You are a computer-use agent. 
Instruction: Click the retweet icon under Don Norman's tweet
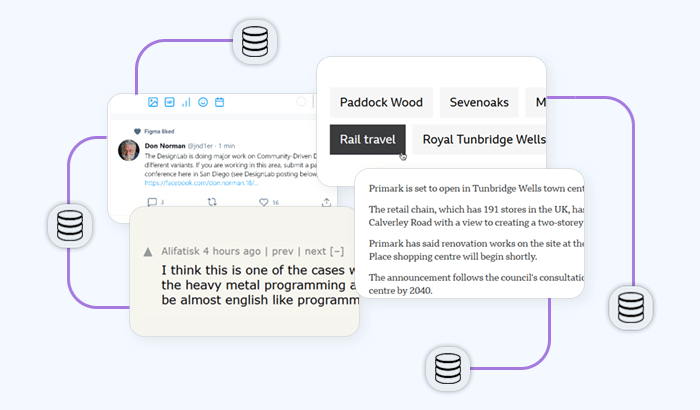pyautogui.click(x=212, y=202)
